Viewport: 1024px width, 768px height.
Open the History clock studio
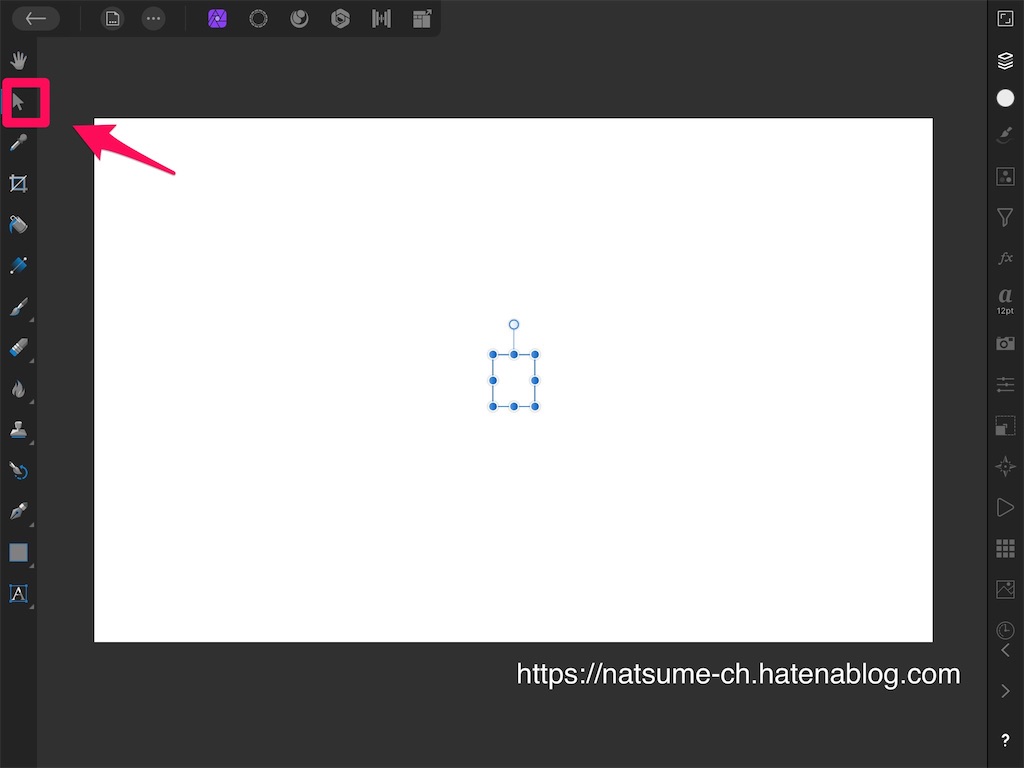coord(1005,630)
